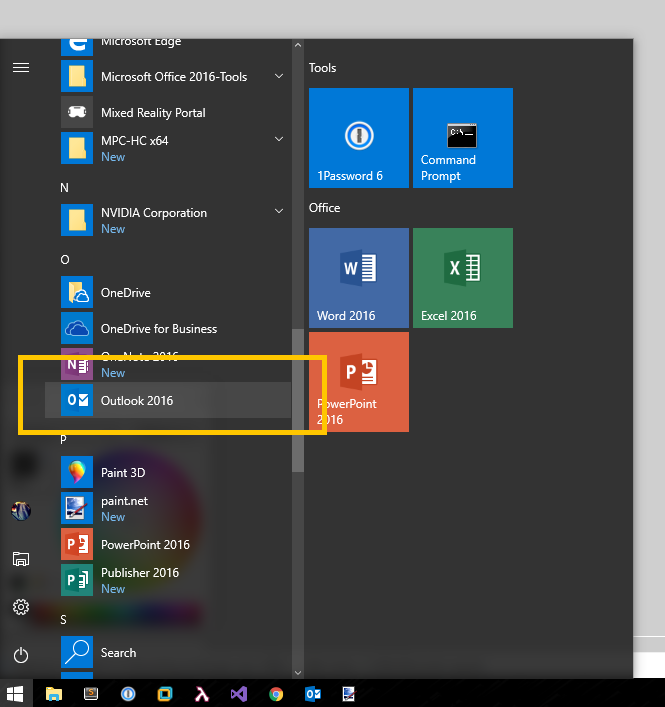Click the Power button icon
665x707 pixels.
coord(21,655)
